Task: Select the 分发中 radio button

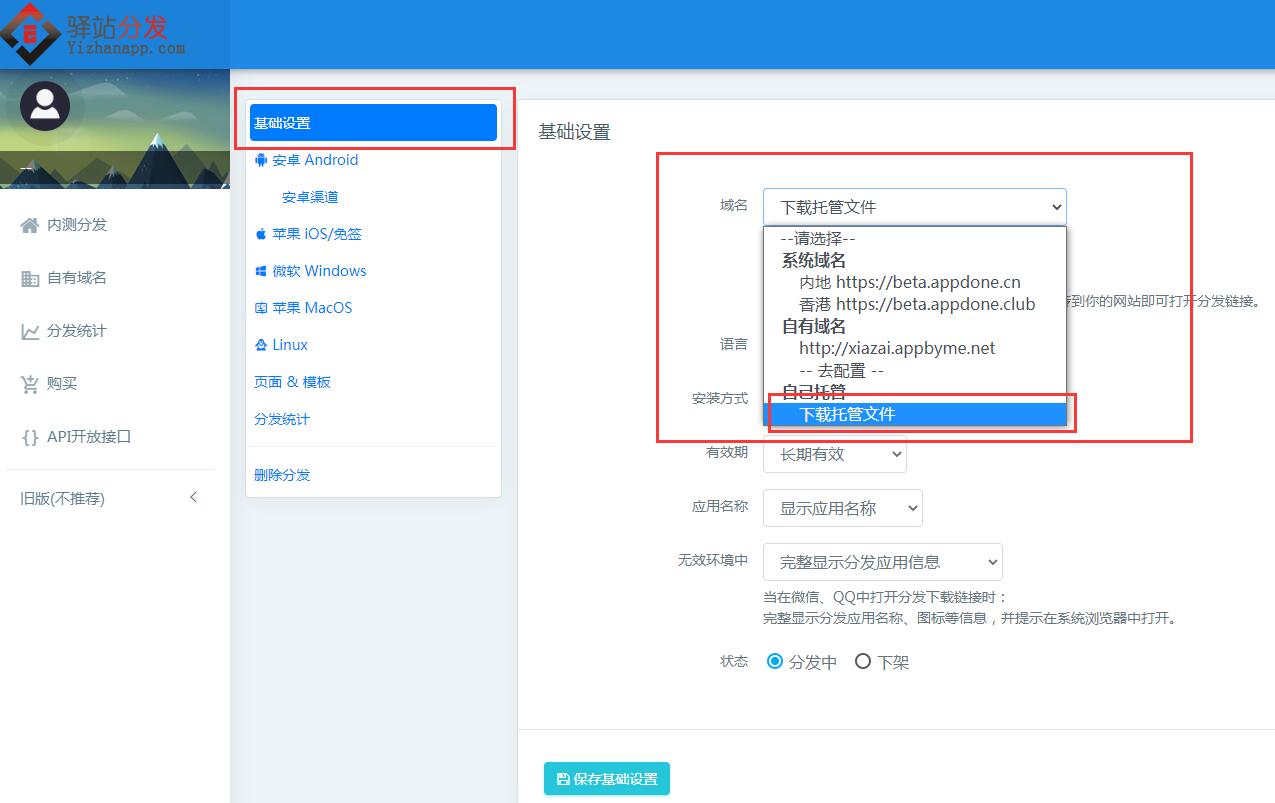Action: pos(774,661)
